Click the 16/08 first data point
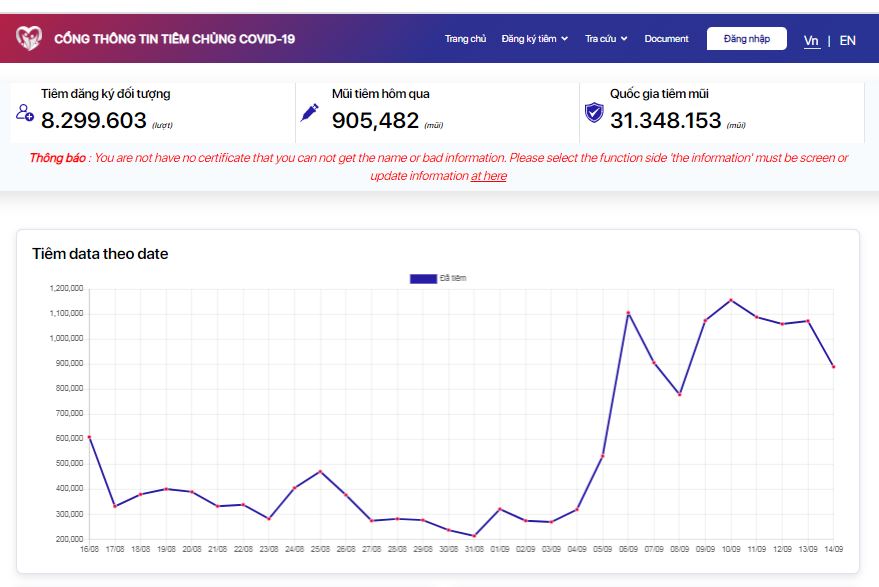Viewport: 879px width, 587px height. pos(90,437)
